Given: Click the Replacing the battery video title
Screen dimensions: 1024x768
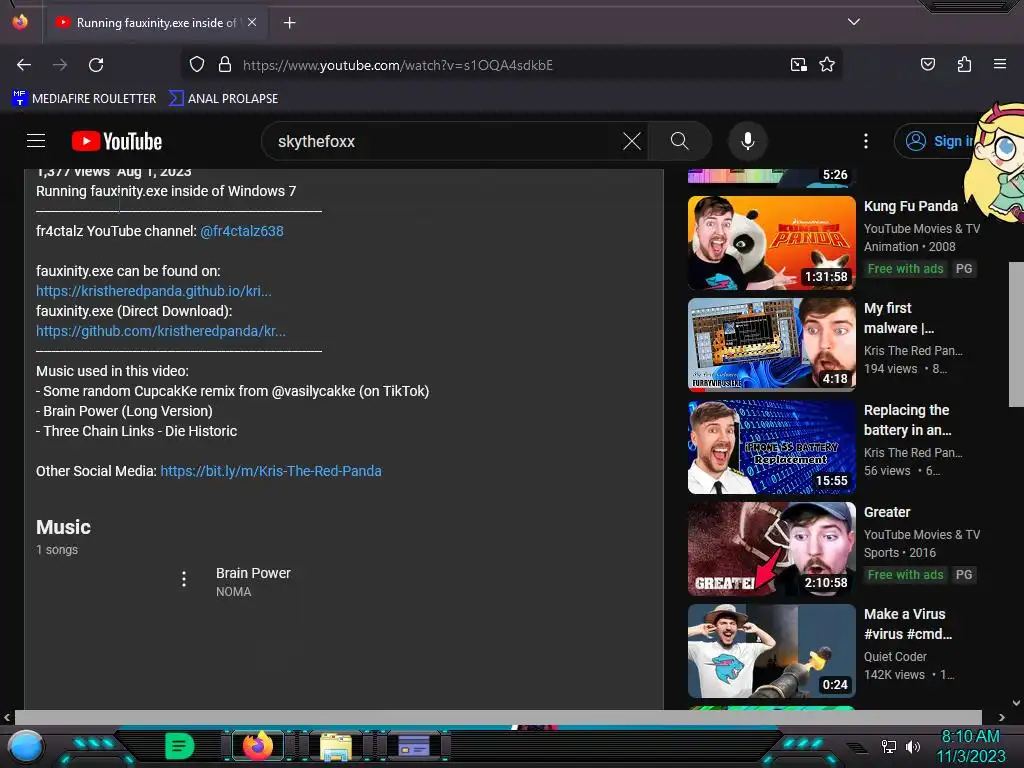Looking at the screenshot, I should click(908, 420).
